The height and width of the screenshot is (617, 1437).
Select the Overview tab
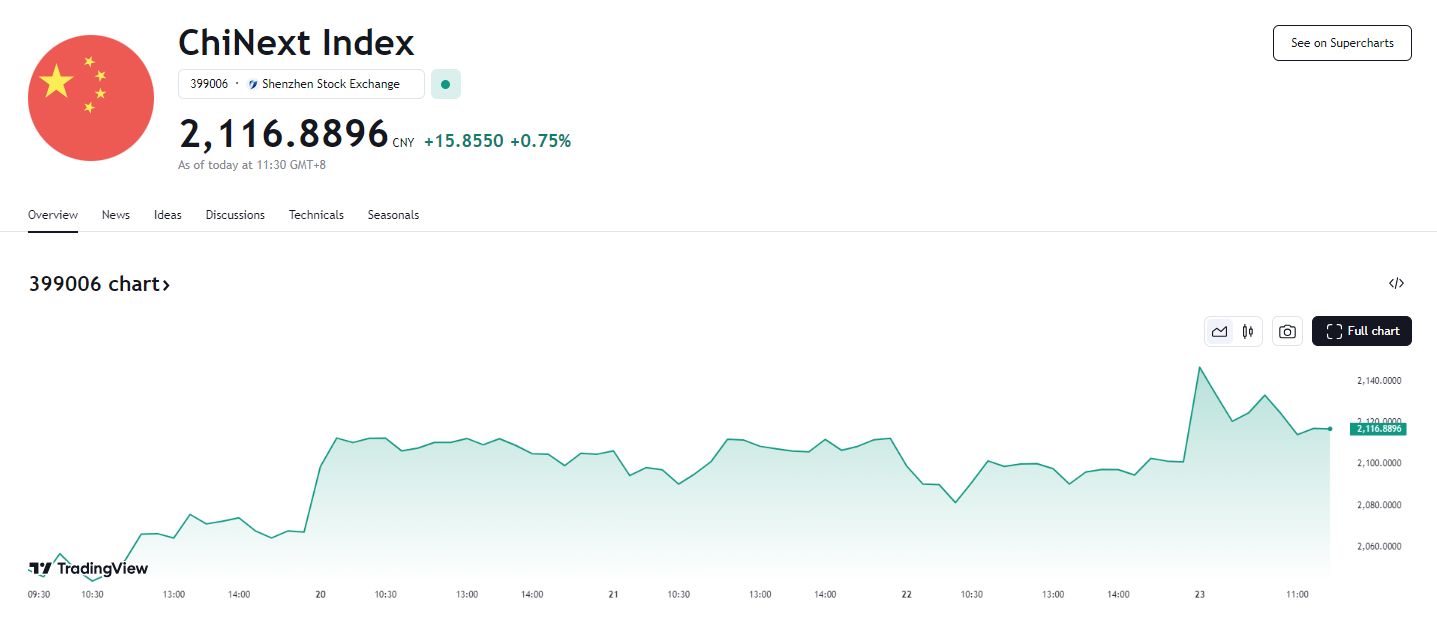click(x=53, y=215)
